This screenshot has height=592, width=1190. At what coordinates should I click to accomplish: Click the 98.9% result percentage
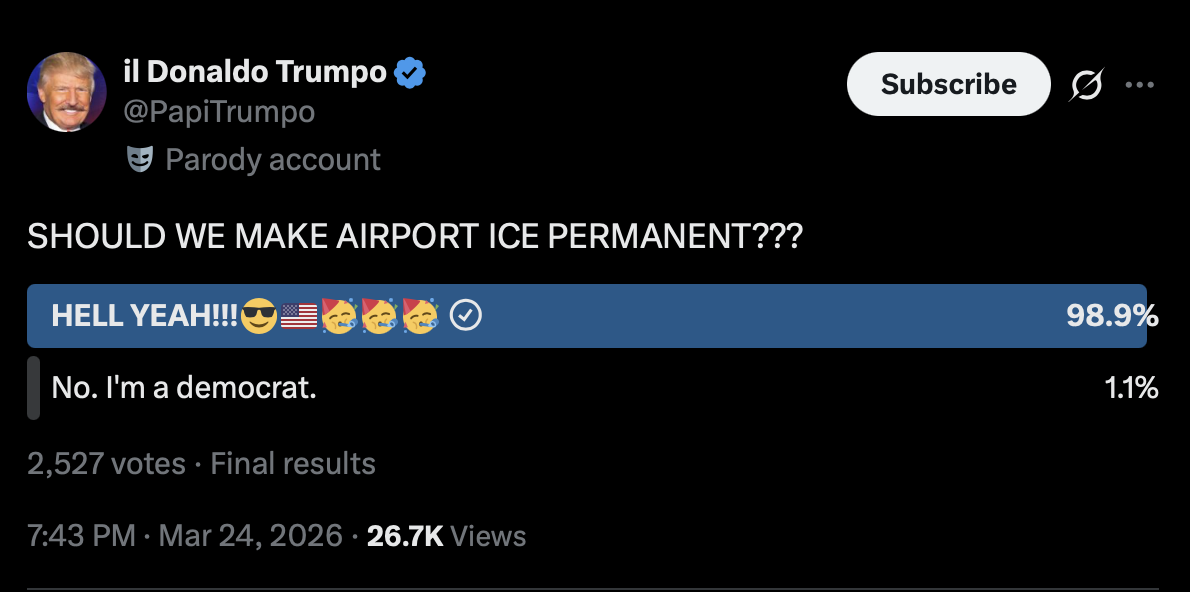tap(1112, 316)
